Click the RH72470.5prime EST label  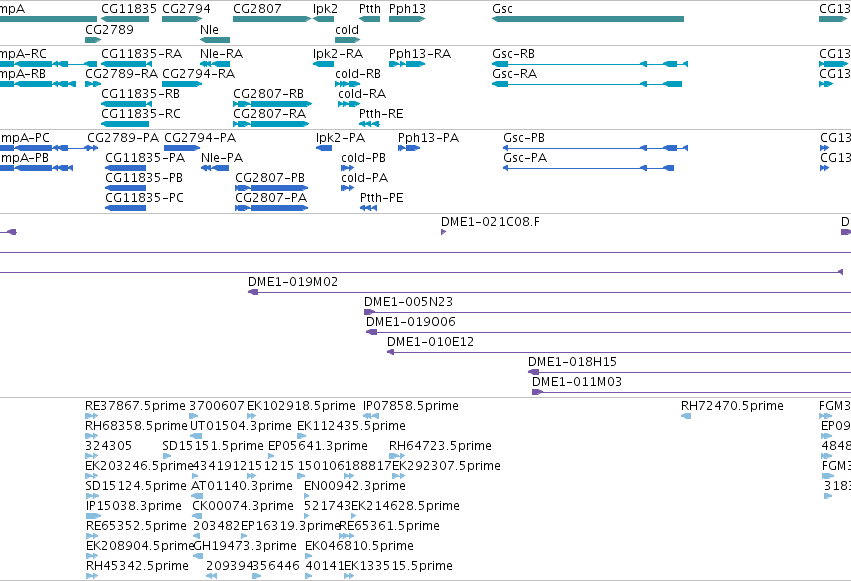[732, 406]
